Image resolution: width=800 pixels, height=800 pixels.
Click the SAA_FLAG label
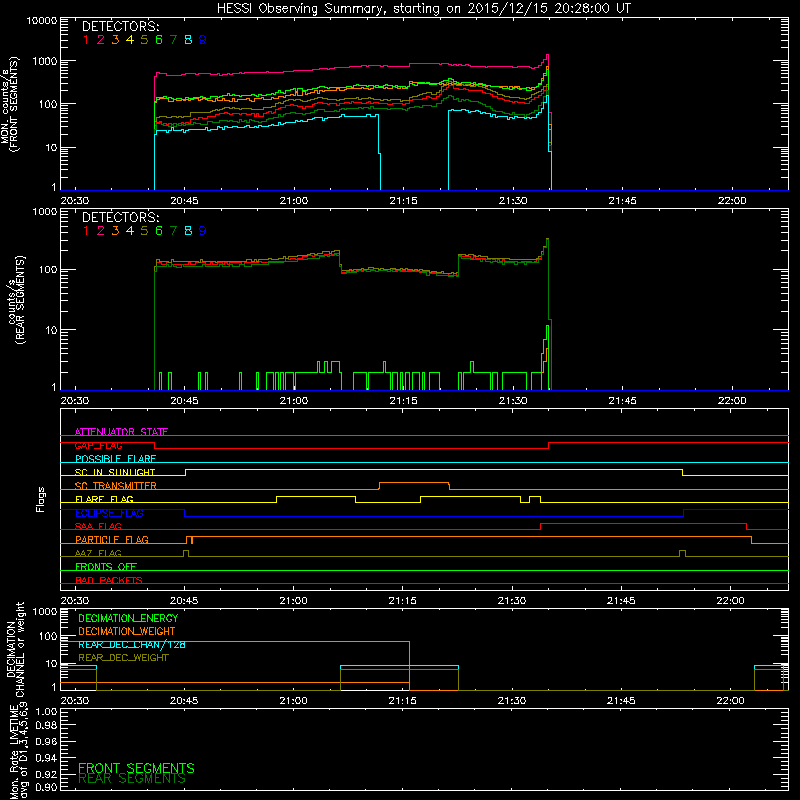point(98,526)
